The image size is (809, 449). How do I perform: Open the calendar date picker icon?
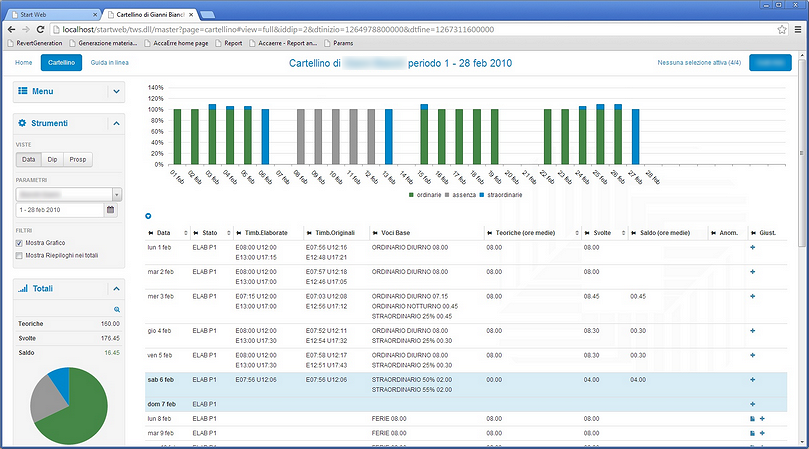click(x=110, y=210)
